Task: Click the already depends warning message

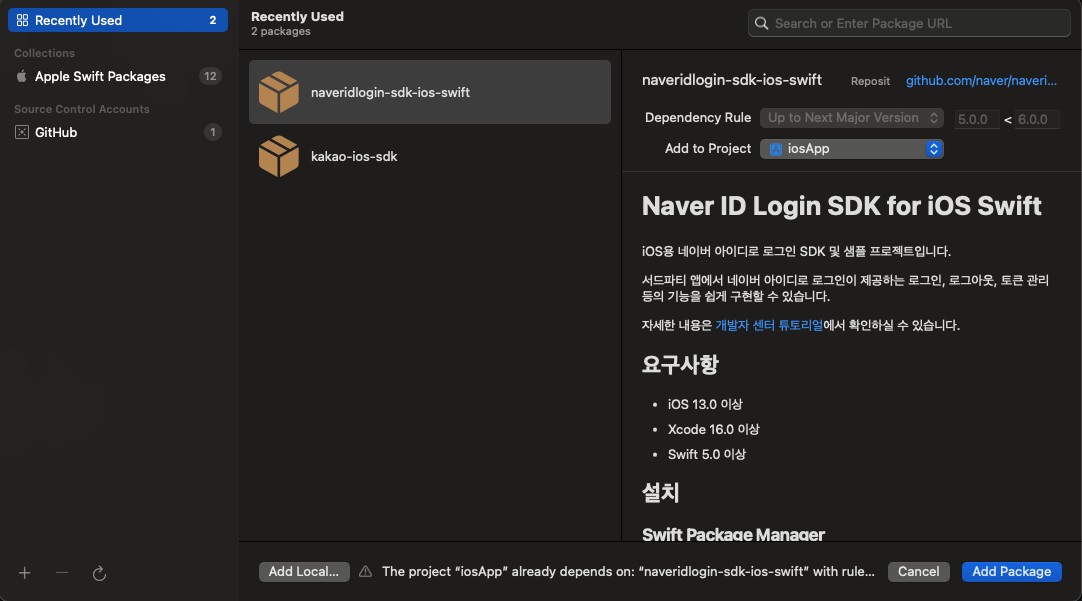Action: (628, 572)
